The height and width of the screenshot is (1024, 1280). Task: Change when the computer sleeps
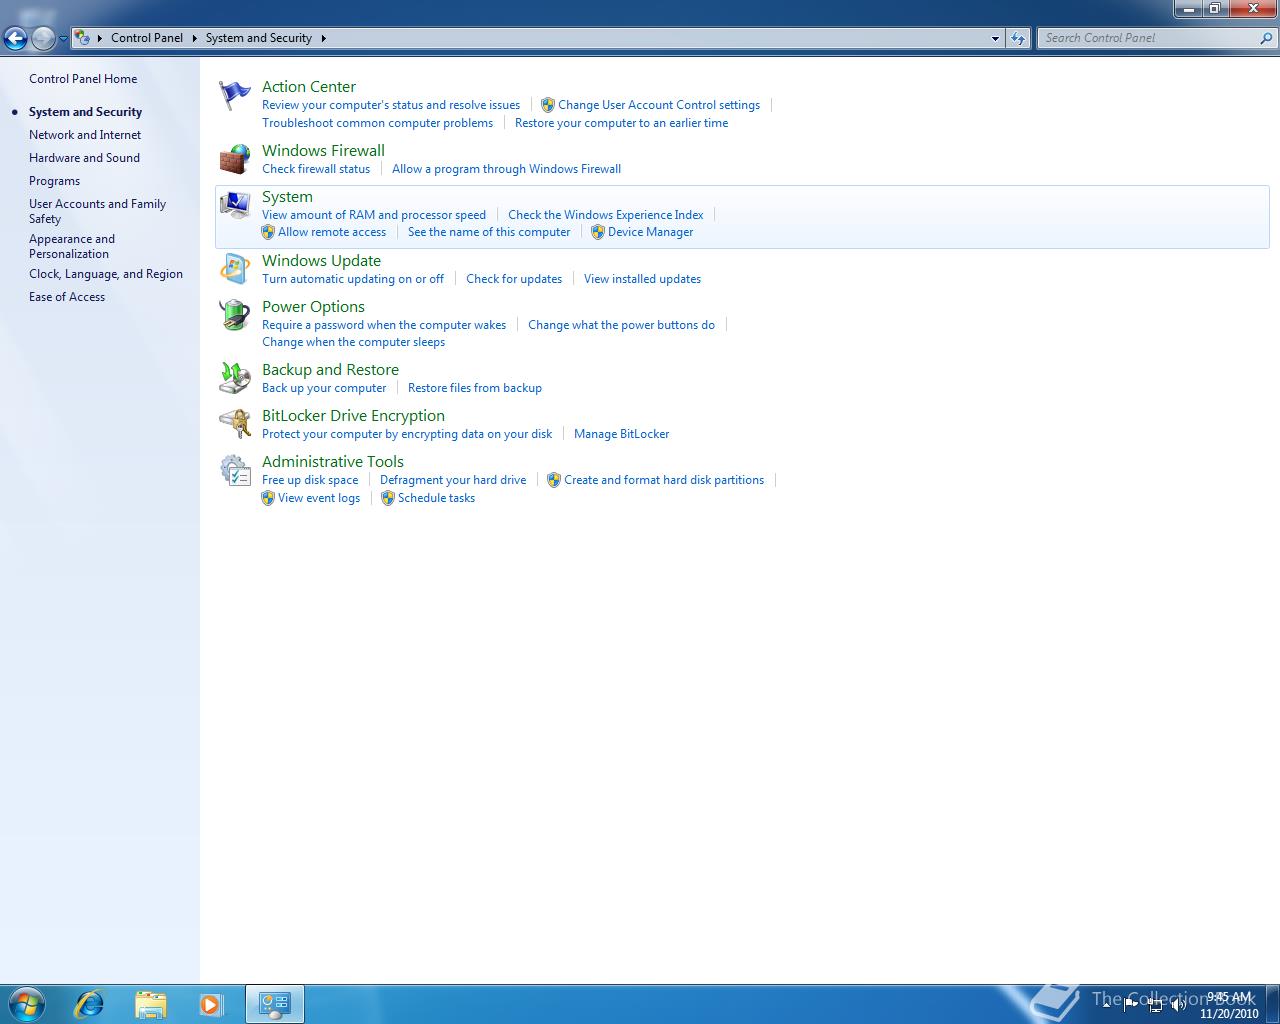[353, 342]
